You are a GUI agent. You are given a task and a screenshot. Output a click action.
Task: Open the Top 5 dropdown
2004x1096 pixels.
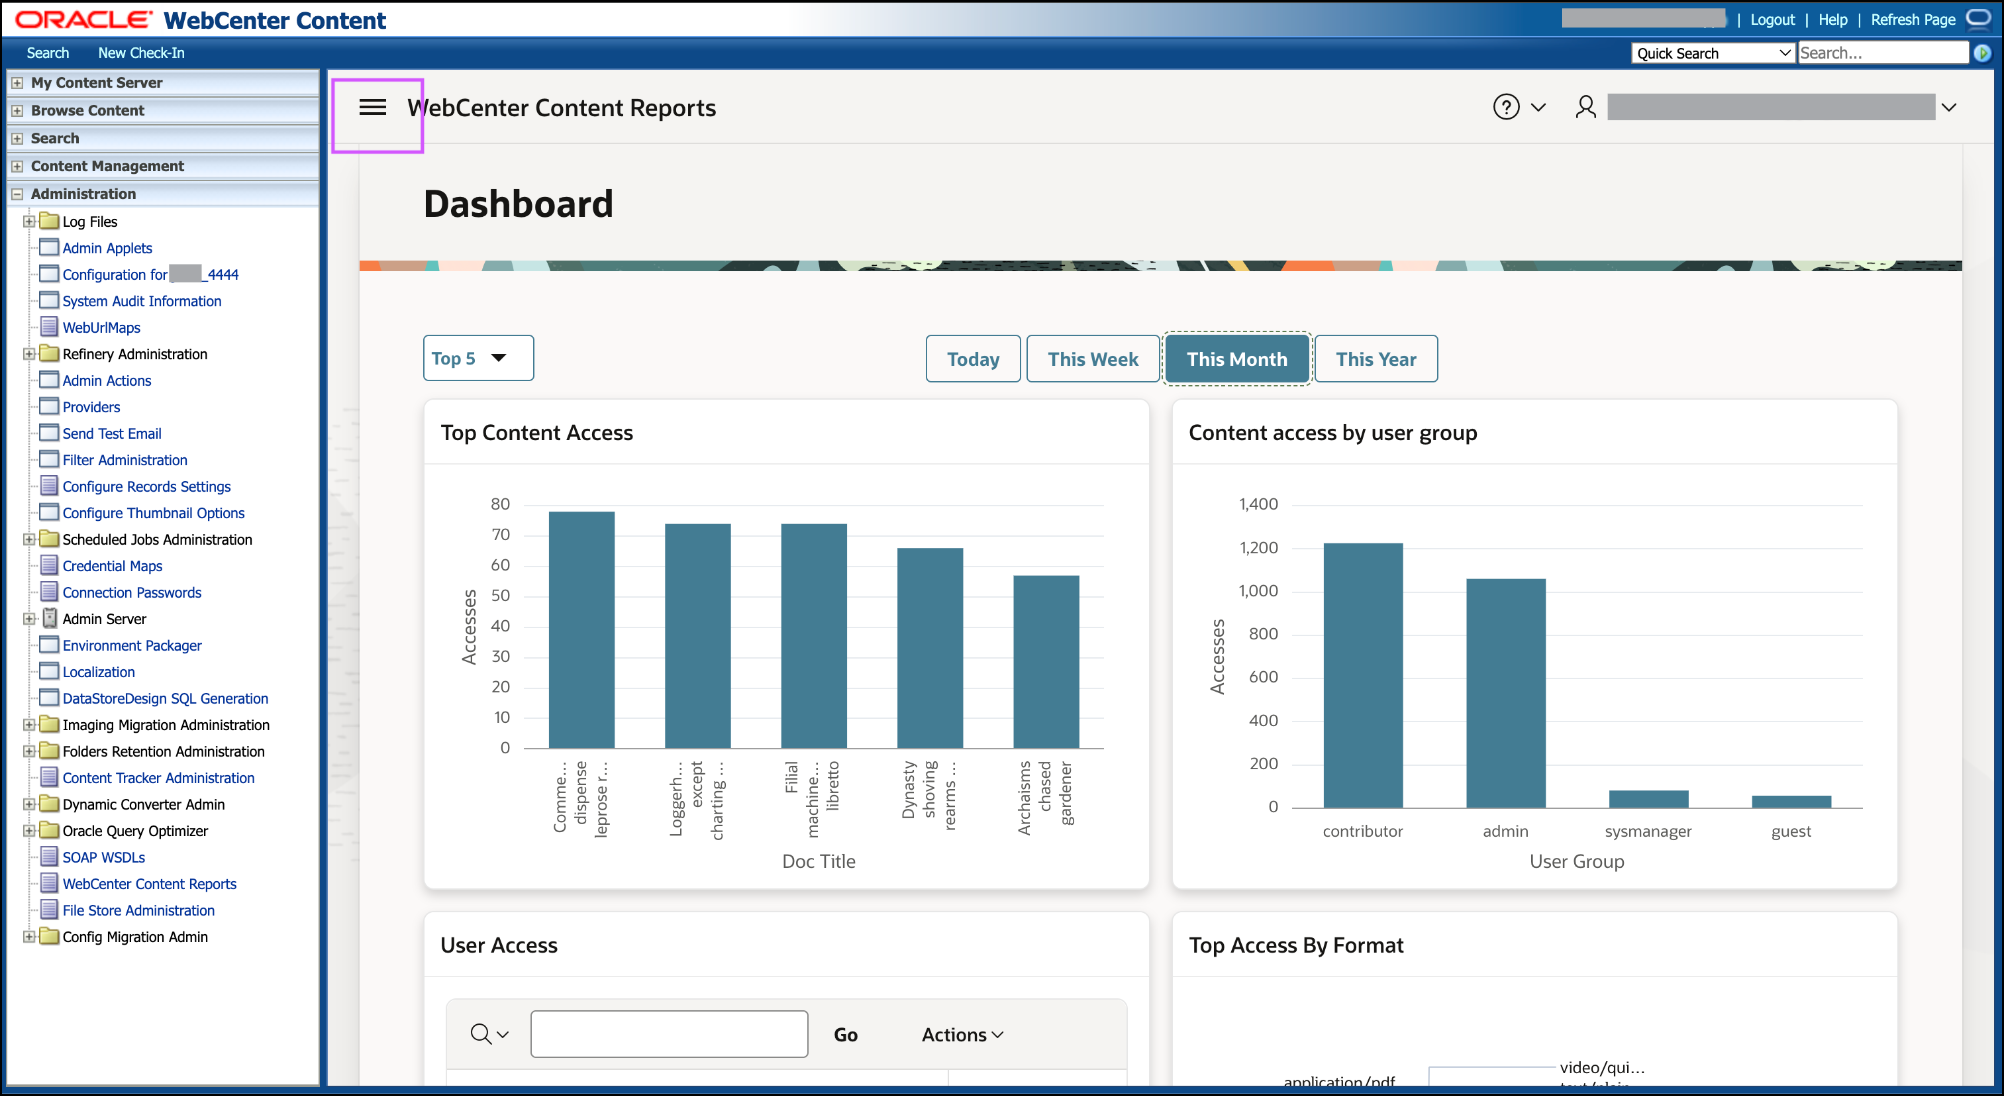coord(478,358)
